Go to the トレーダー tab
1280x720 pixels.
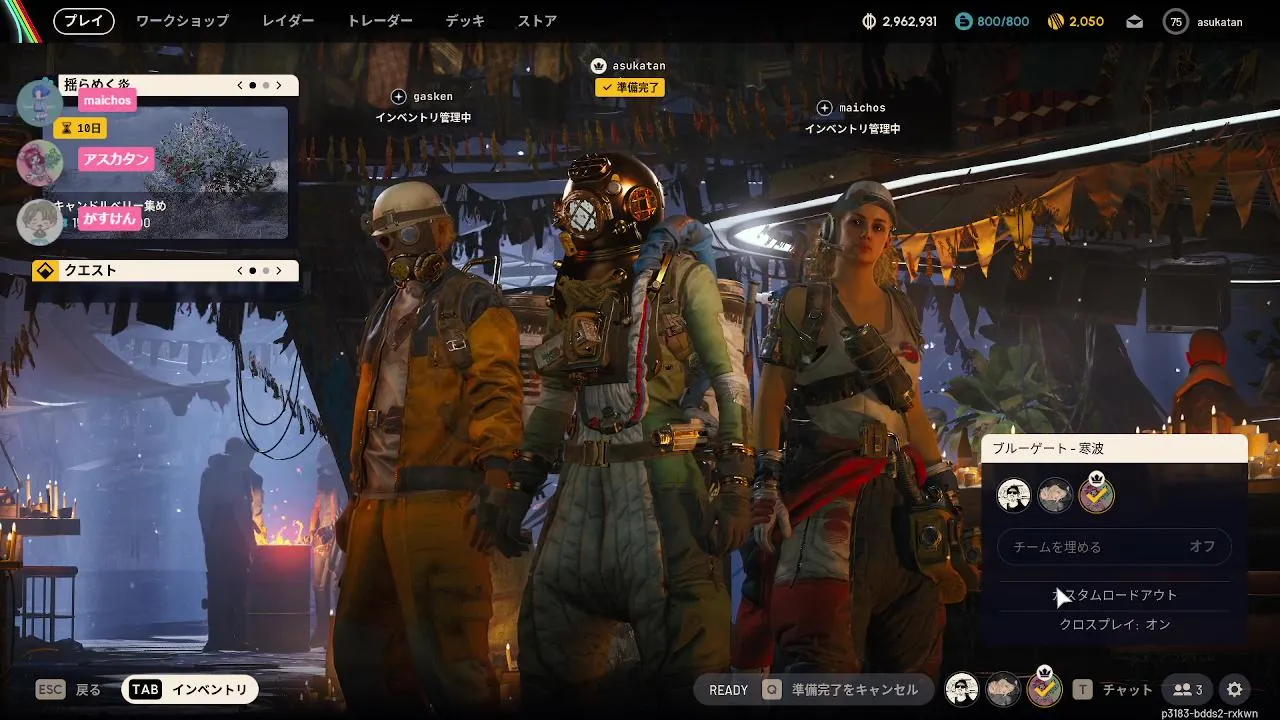point(380,21)
